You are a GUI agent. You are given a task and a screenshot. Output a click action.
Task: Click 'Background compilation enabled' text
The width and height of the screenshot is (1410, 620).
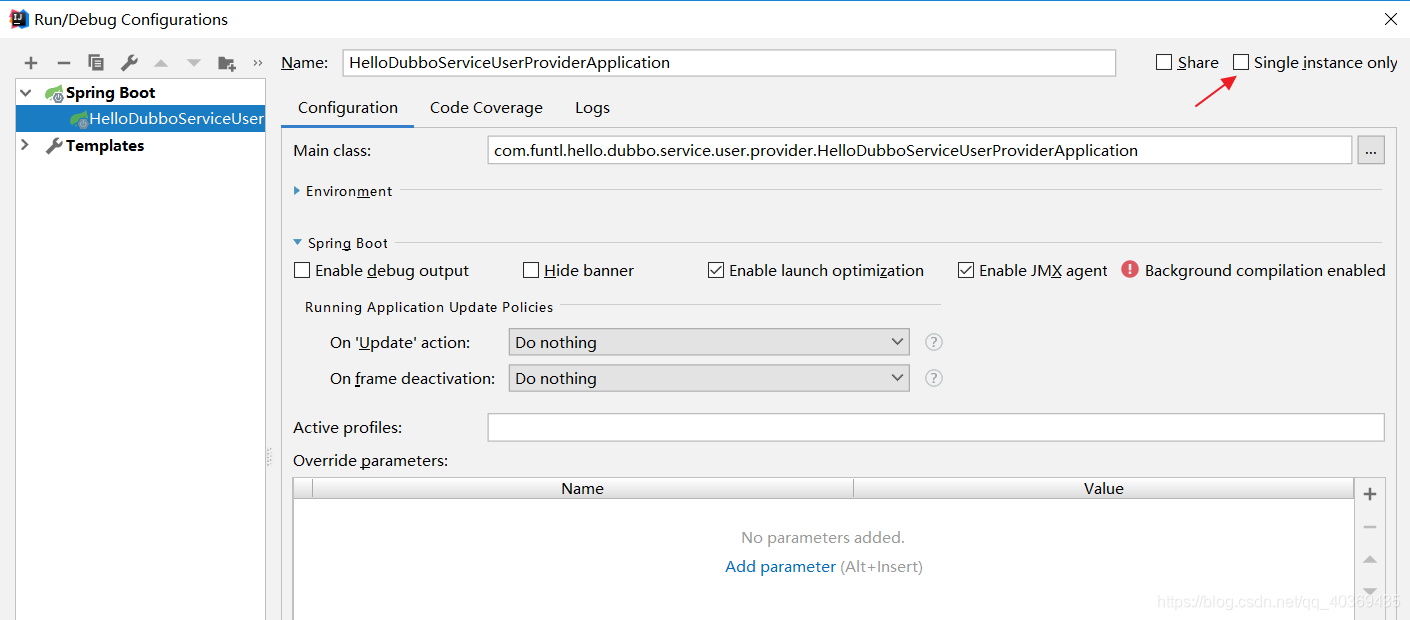pos(1265,270)
